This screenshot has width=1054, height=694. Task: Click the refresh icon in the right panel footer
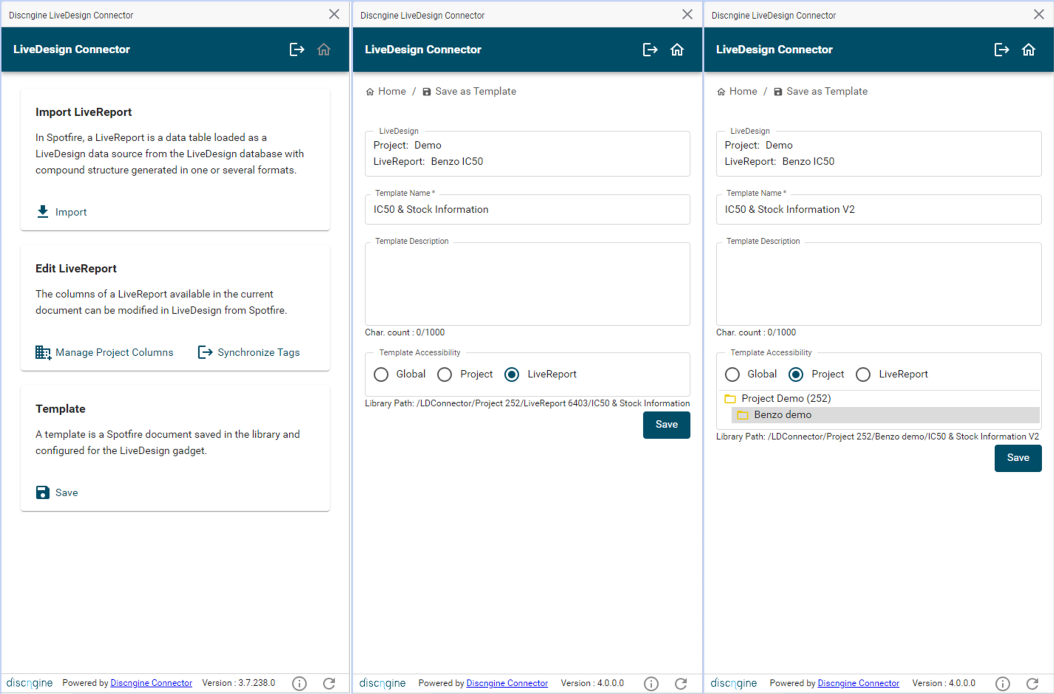point(1032,683)
